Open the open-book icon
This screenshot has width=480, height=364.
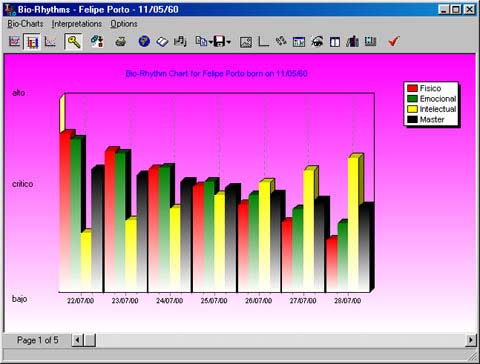(162, 42)
